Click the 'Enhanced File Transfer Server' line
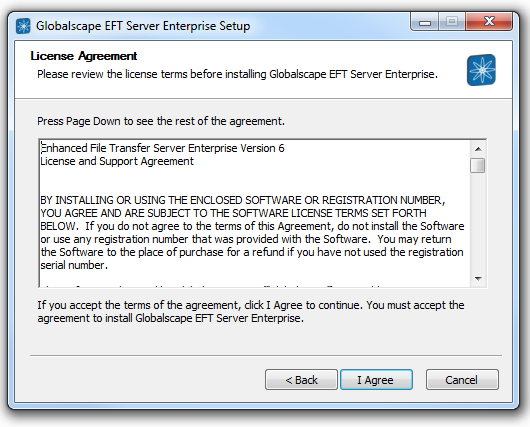The width and height of the screenshot is (530, 427). coord(163,148)
